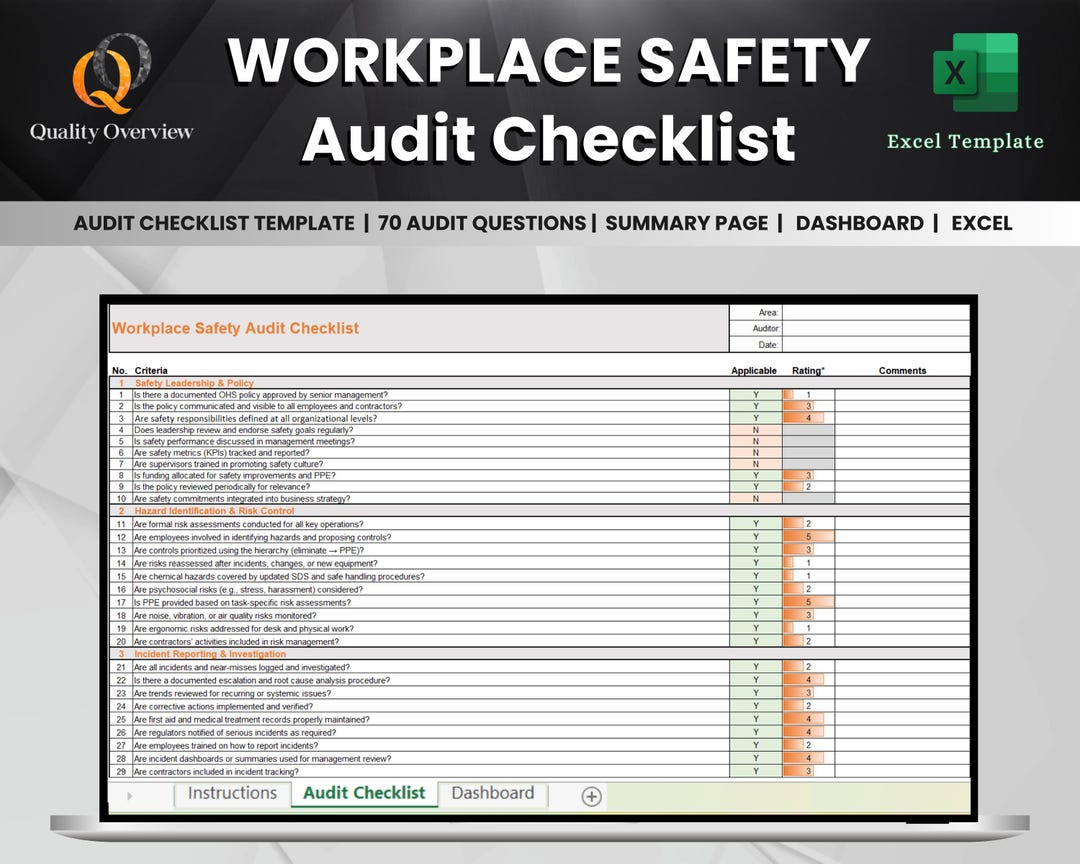Toggle Applicable Y for question 17

pos(754,602)
